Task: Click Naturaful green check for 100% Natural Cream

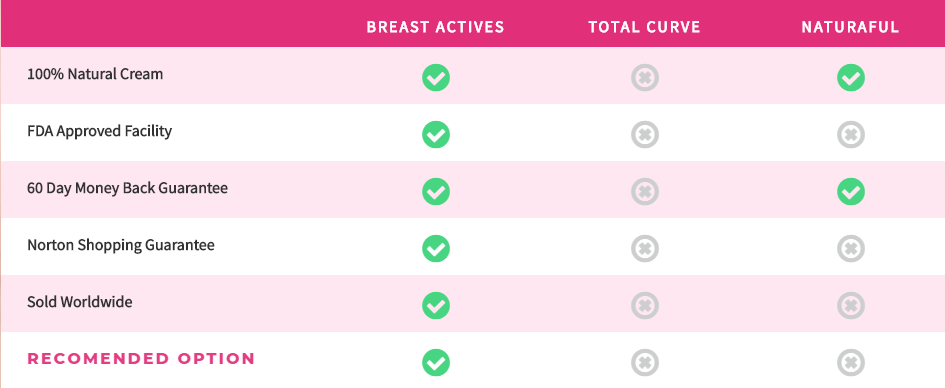Action: (851, 78)
